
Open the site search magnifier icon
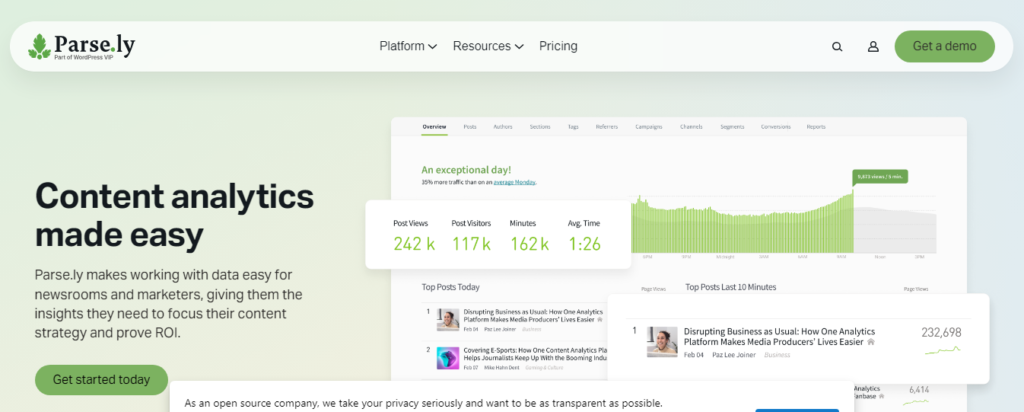(837, 46)
